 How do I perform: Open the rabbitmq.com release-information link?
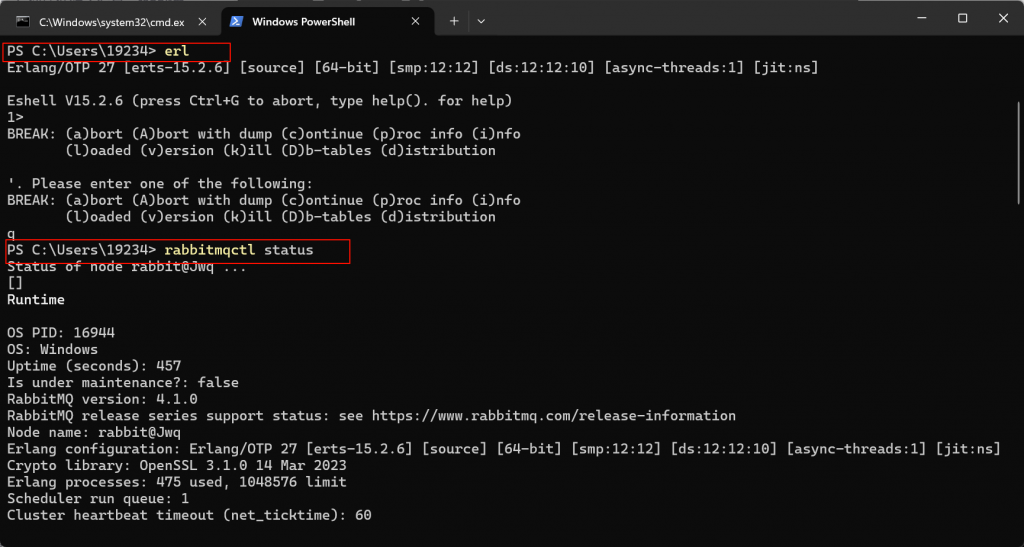(x=554, y=416)
